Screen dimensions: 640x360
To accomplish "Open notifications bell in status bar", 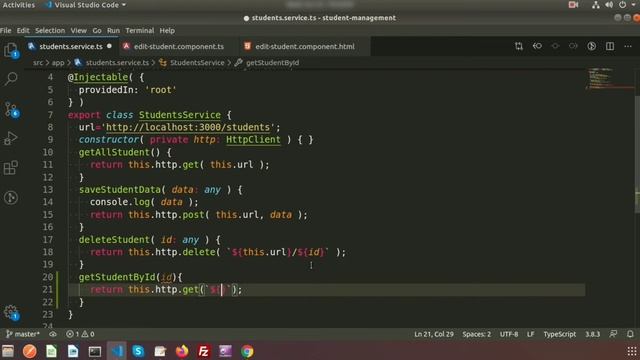I will [630, 334].
